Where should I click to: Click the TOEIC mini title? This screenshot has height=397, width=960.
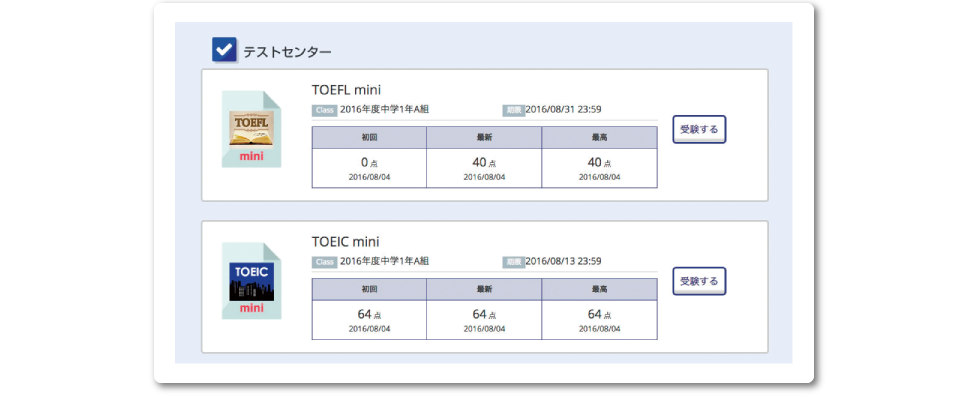pos(345,242)
